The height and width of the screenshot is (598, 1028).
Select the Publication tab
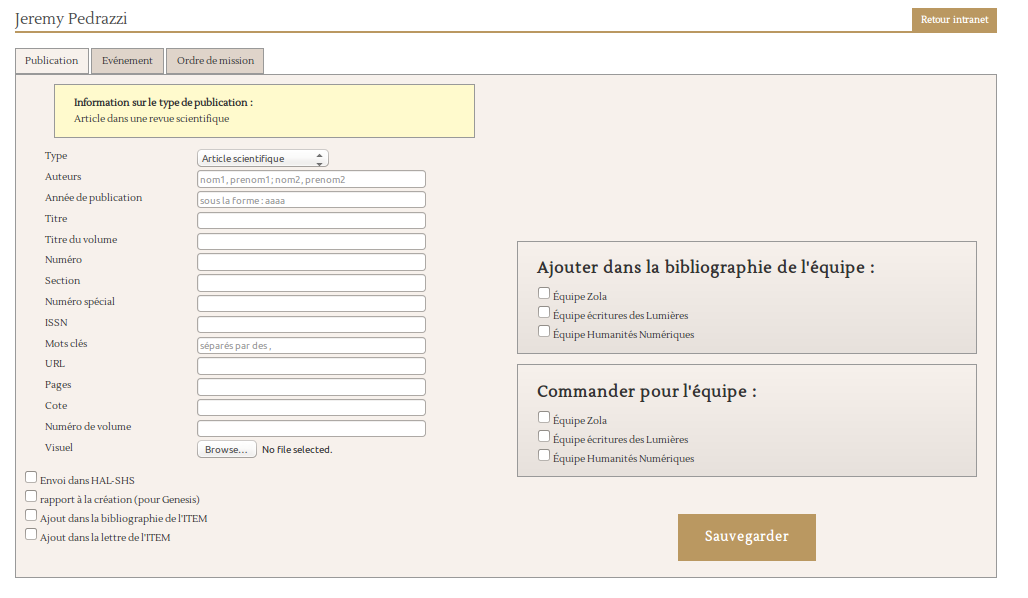coord(52,61)
